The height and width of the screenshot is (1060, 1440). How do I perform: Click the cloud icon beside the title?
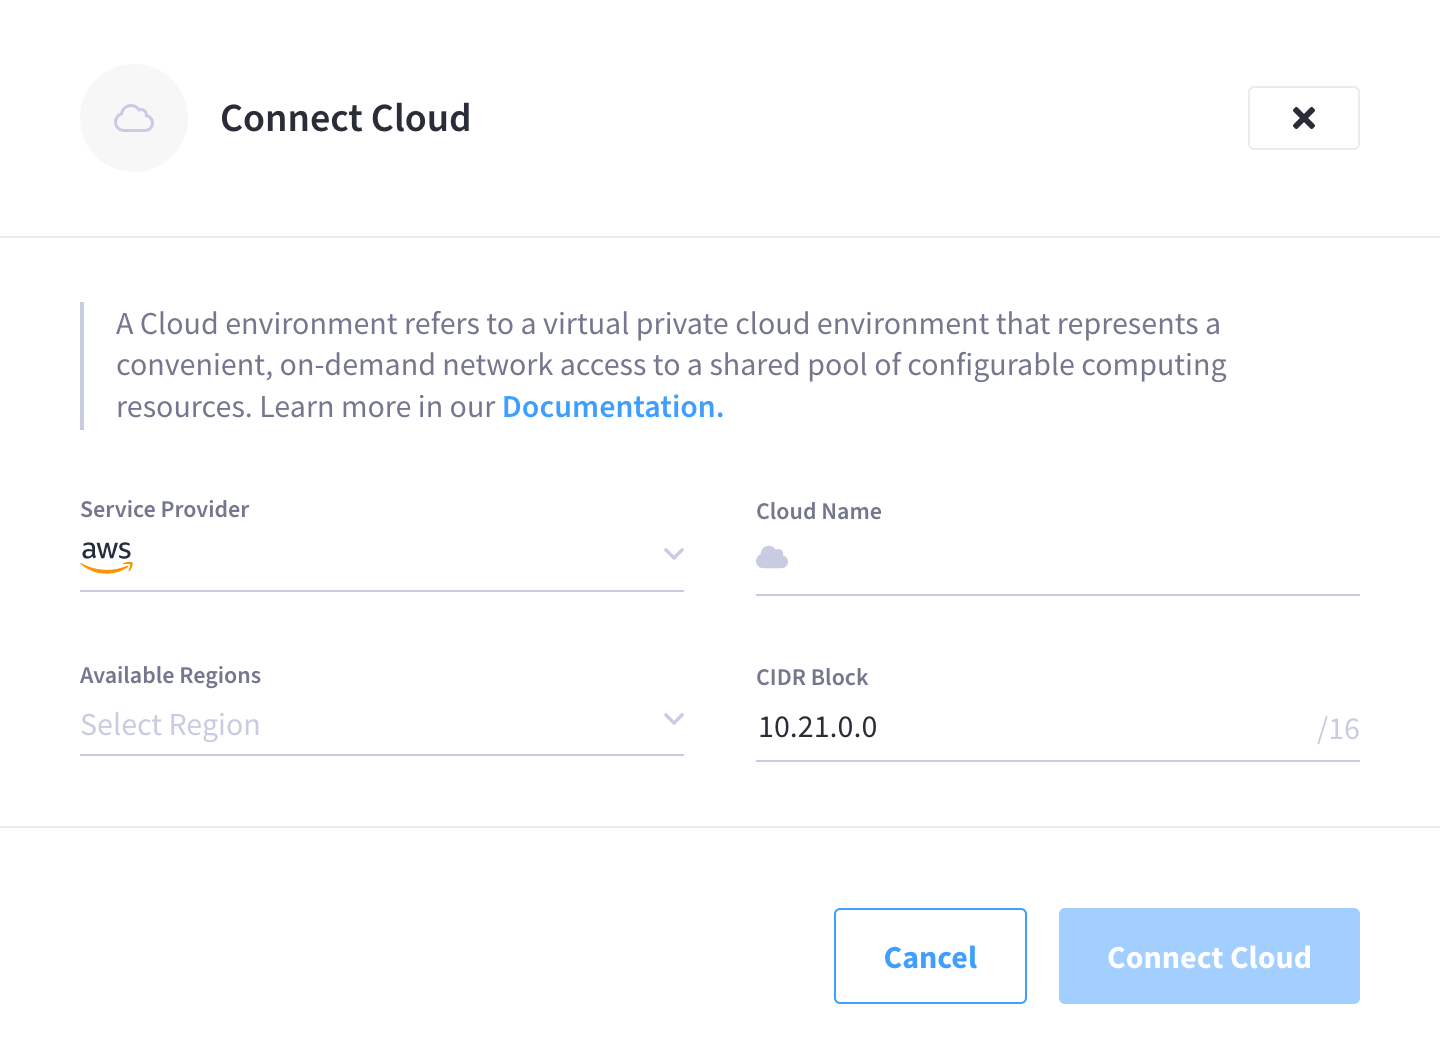point(134,118)
